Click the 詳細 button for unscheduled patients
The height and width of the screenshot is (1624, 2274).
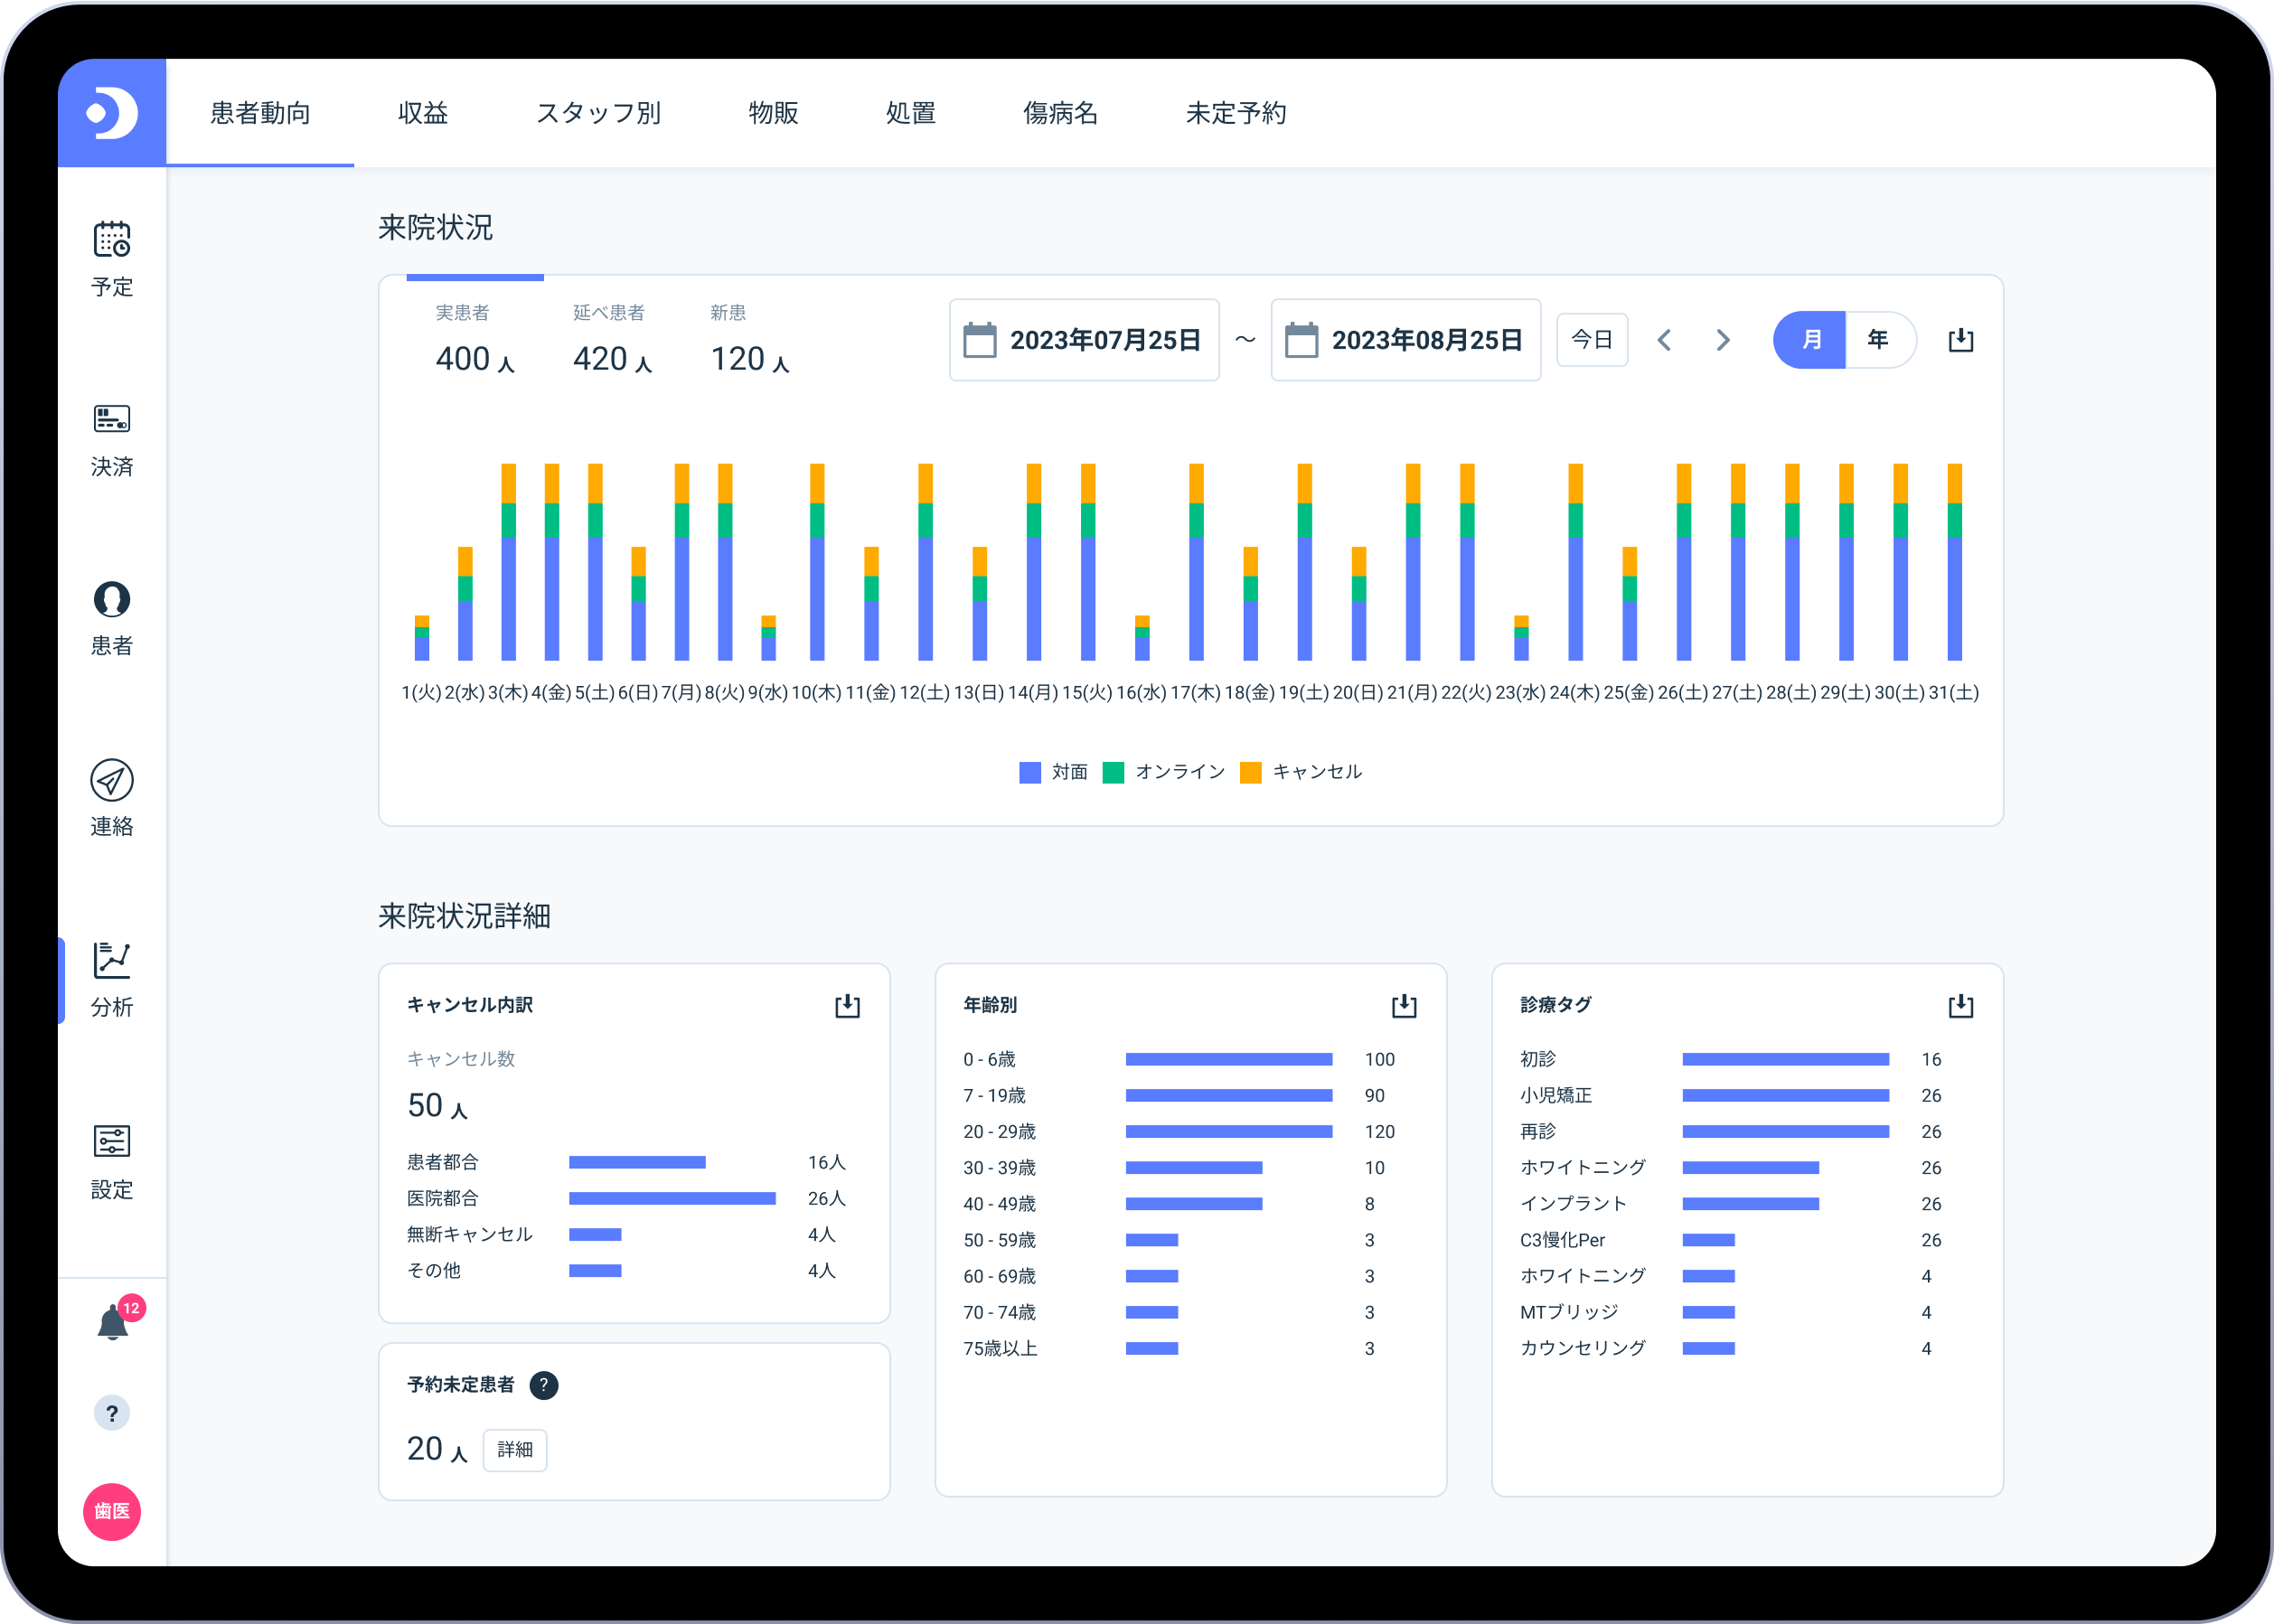click(x=515, y=1449)
